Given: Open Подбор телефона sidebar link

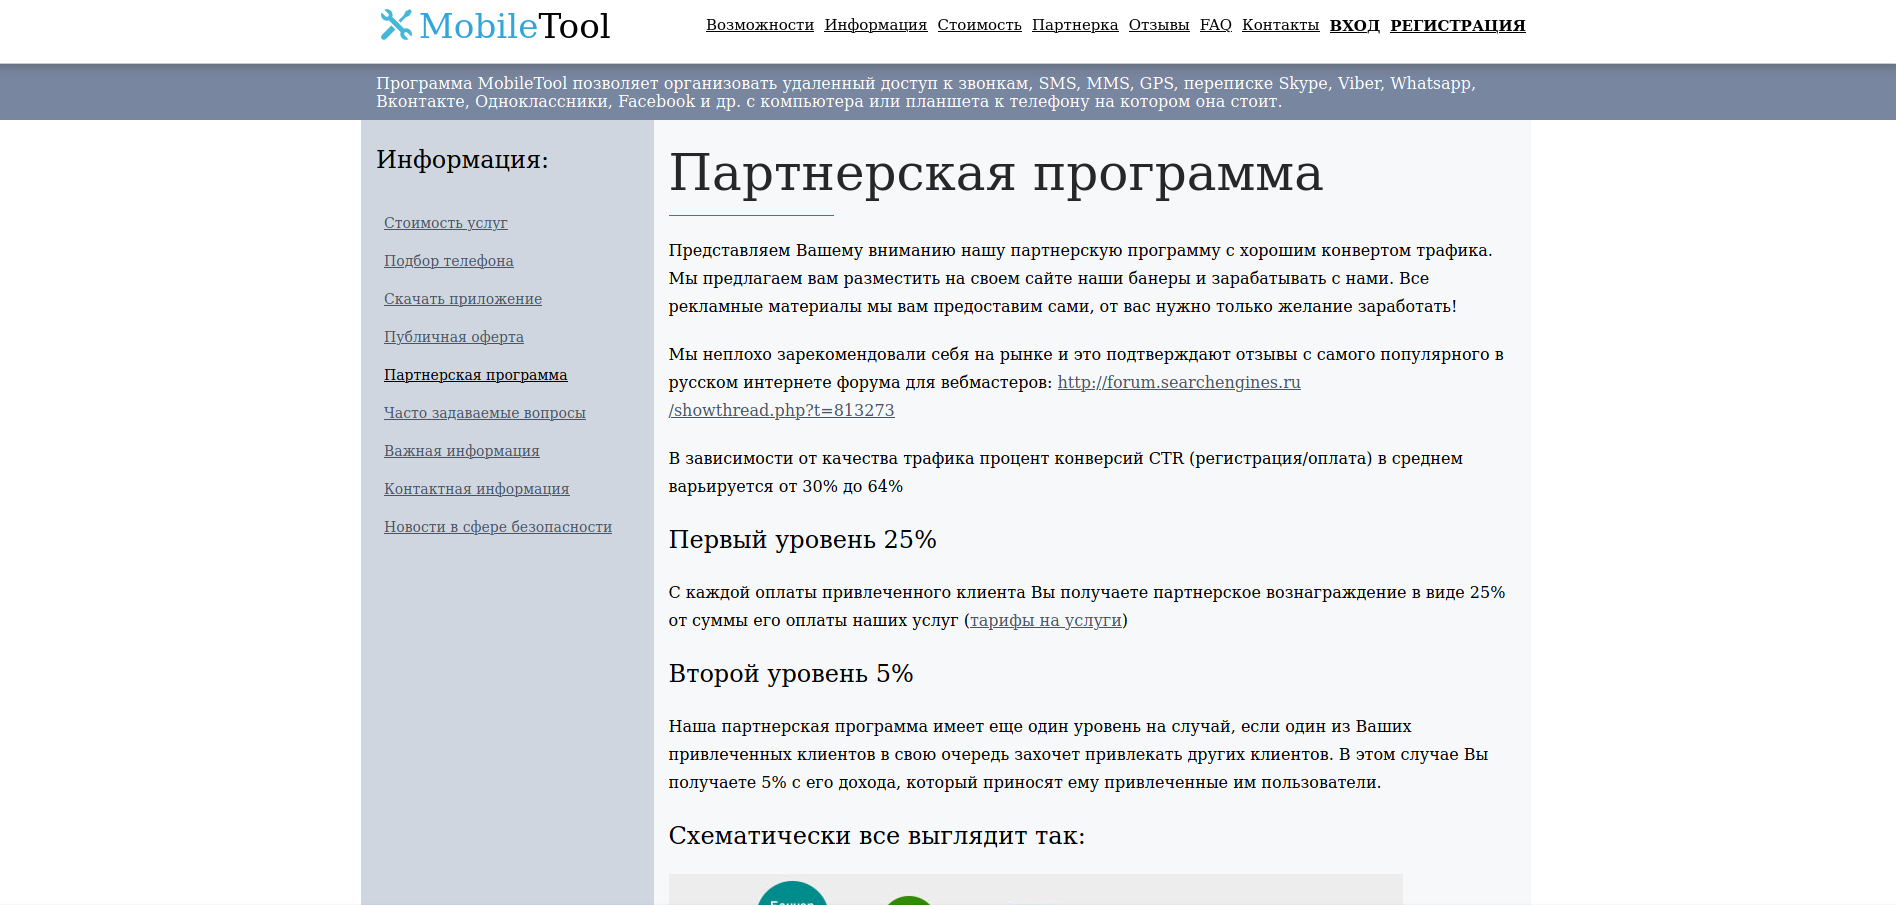Looking at the screenshot, I should [x=449, y=261].
